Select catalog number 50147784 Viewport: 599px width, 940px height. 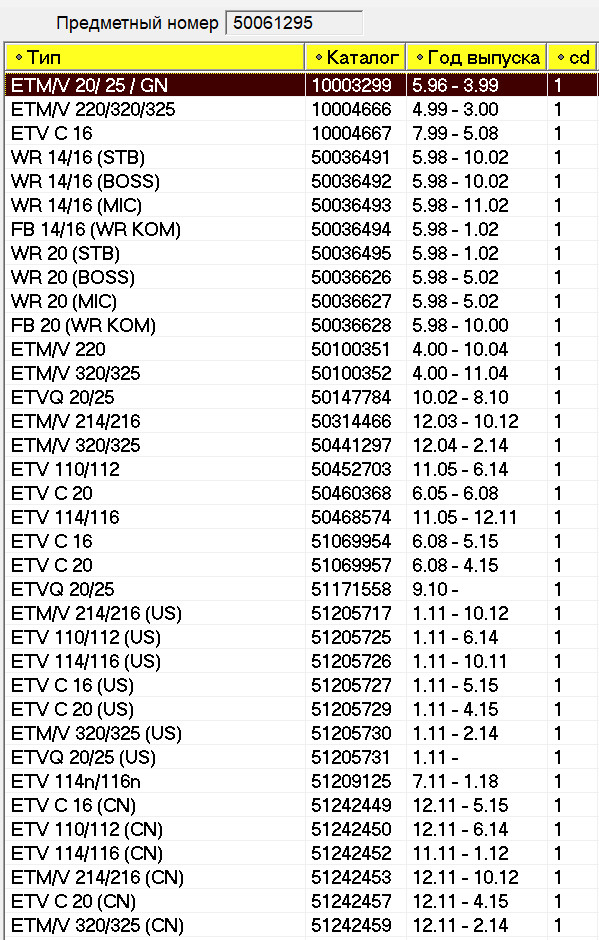point(351,397)
